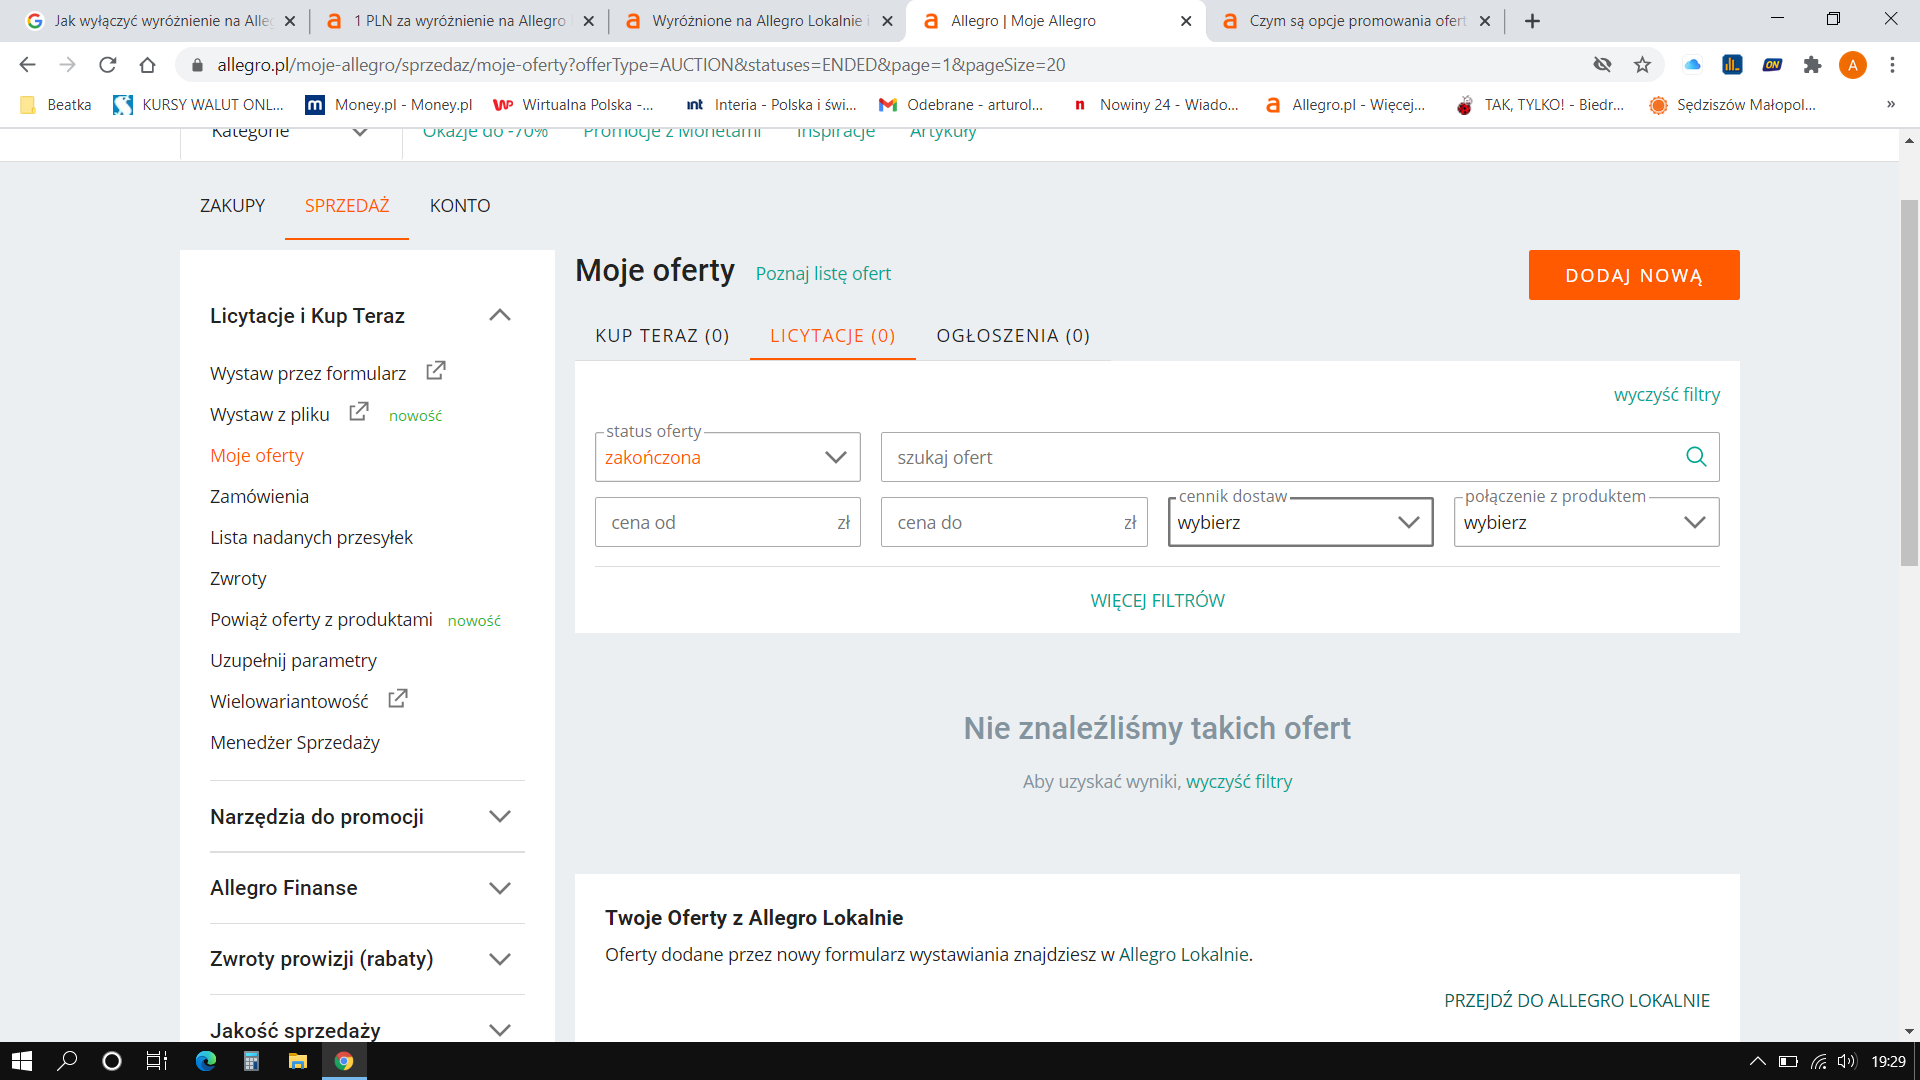Click the WIĘCEJ FILTRÓW link
This screenshot has height=1080, width=1920.
pos(1157,601)
